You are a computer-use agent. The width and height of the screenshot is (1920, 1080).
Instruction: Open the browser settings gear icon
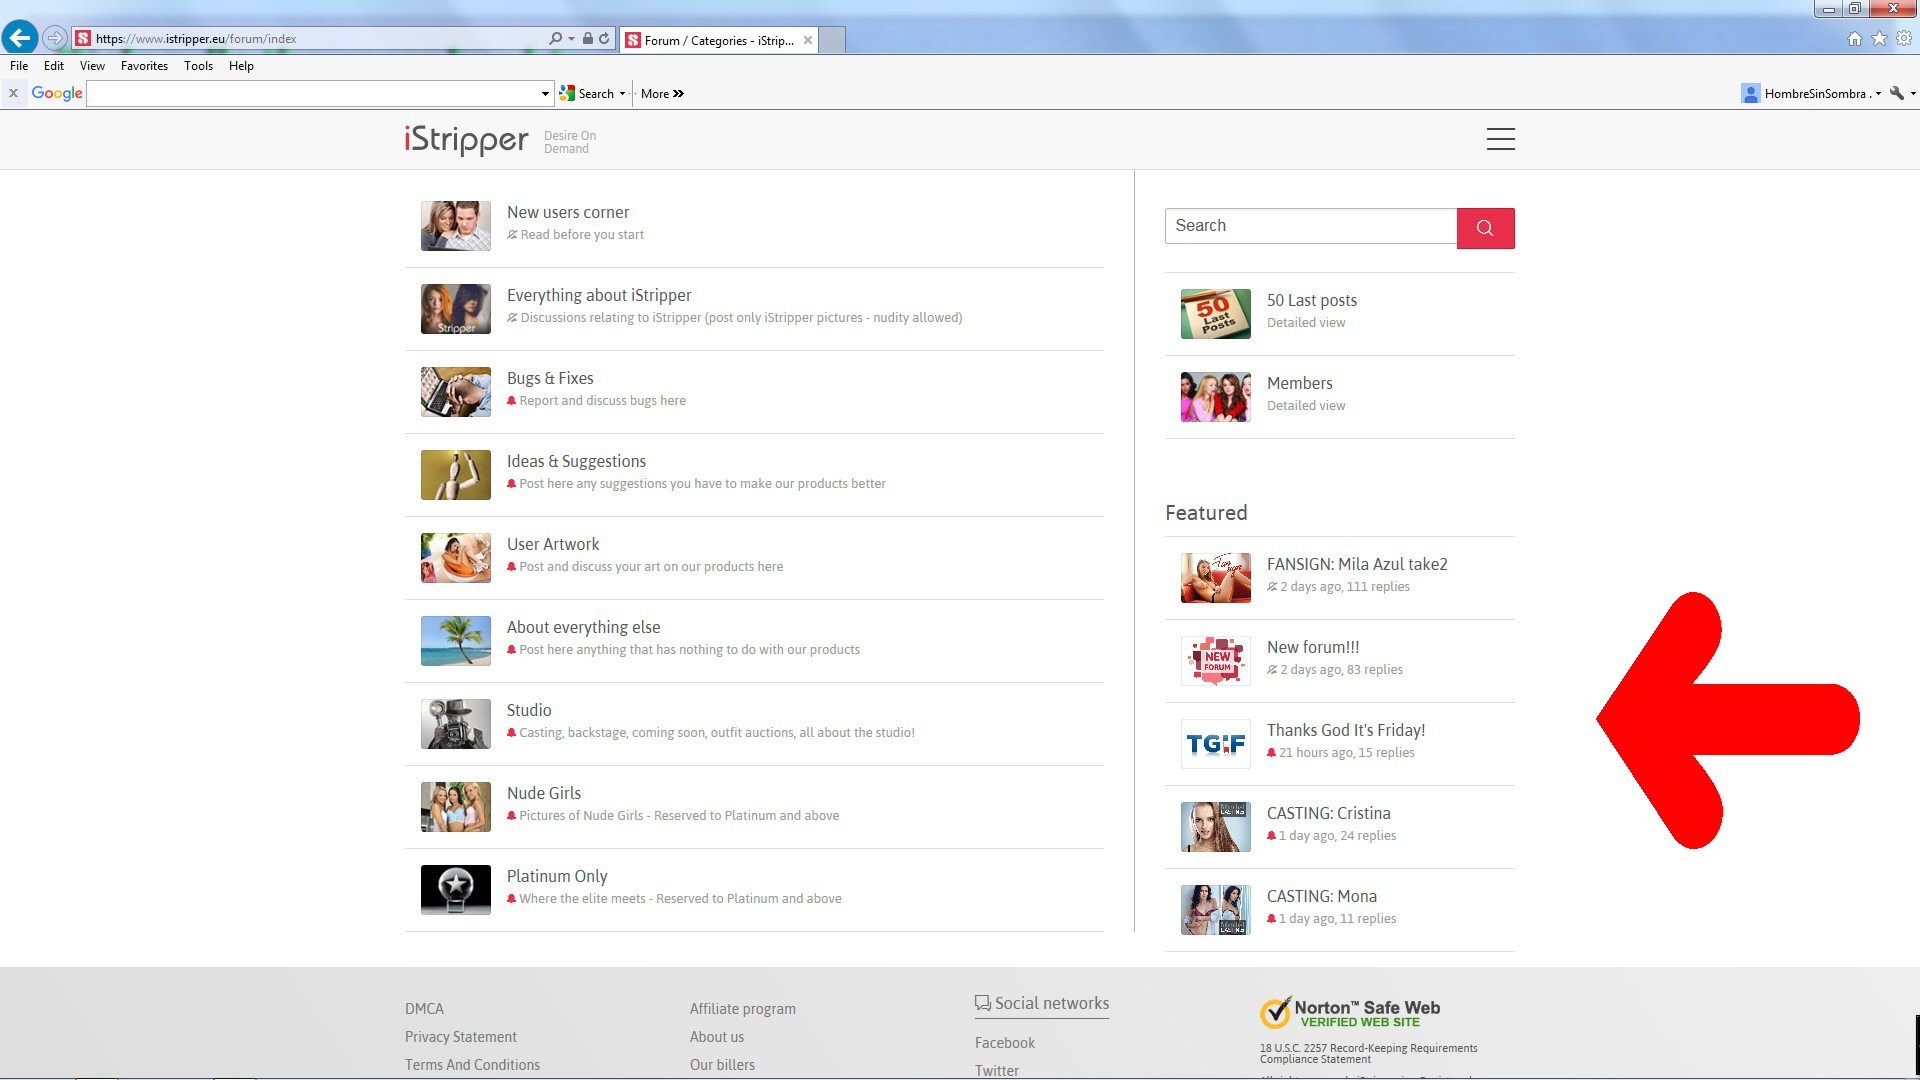1904,39
